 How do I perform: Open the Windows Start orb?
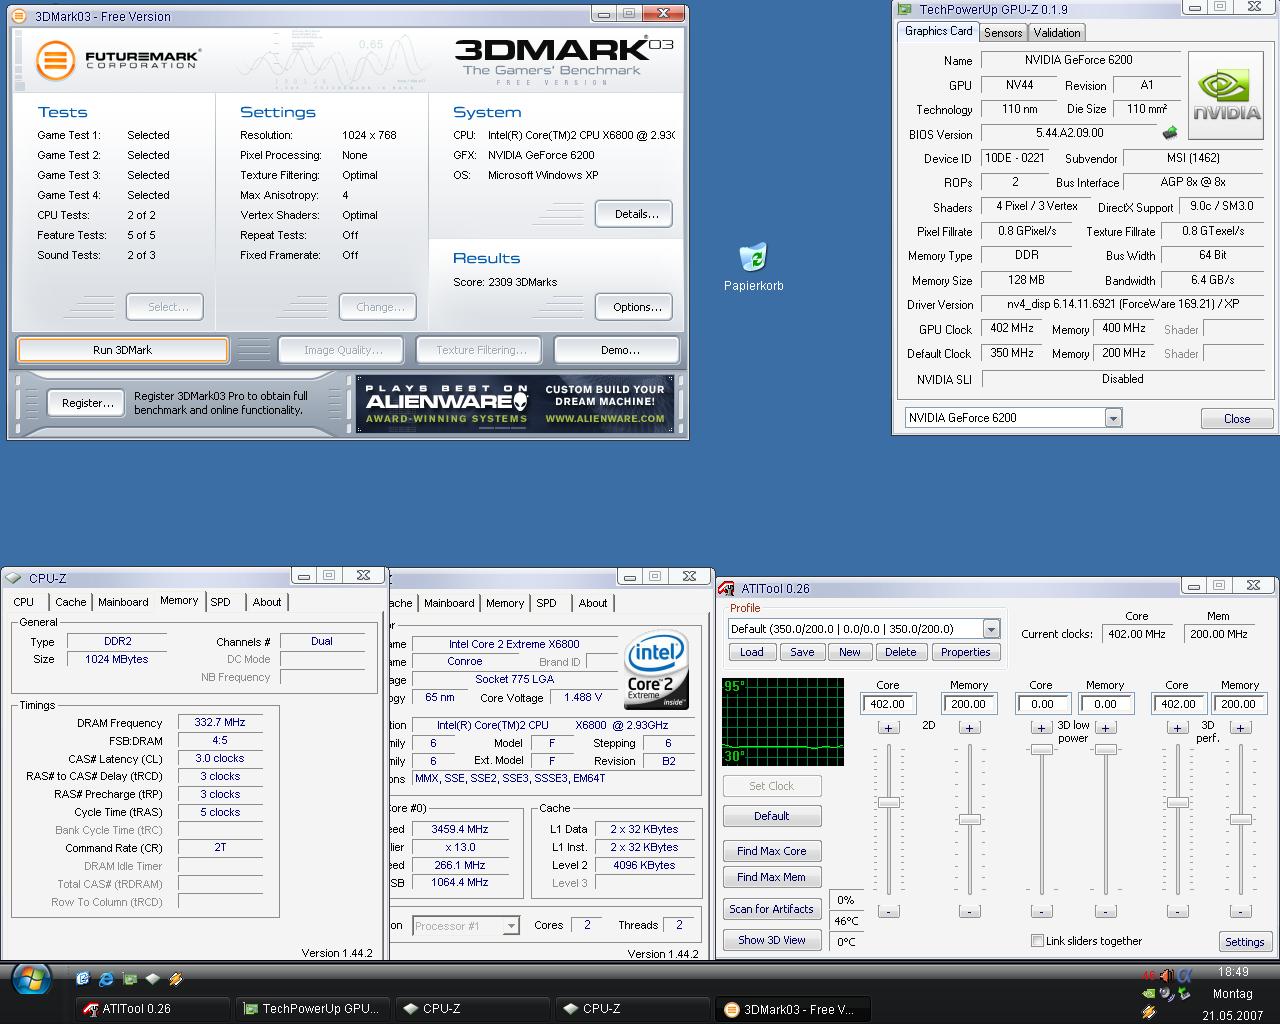(x=32, y=980)
